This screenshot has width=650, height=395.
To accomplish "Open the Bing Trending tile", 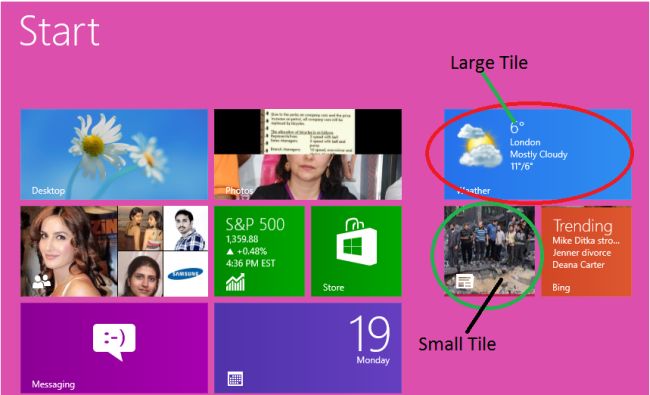I will tap(586, 251).
